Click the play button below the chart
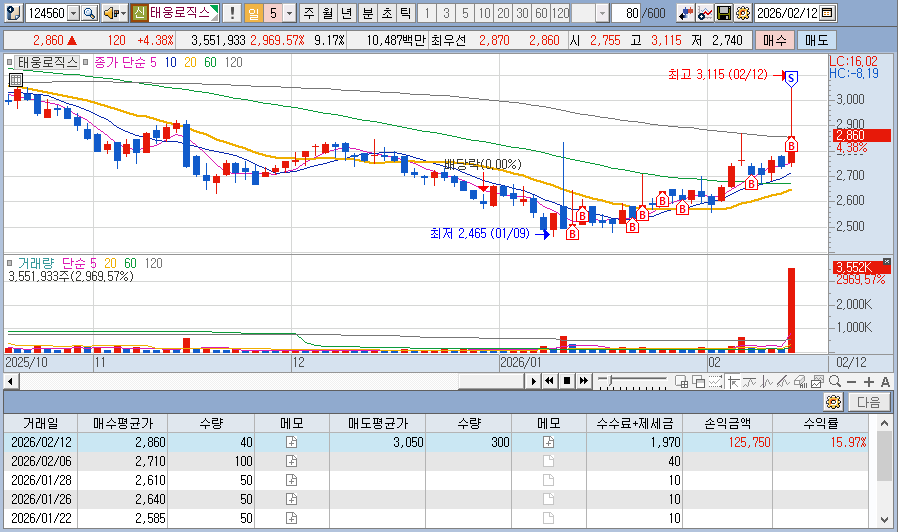898x532 pixels. pos(534,381)
